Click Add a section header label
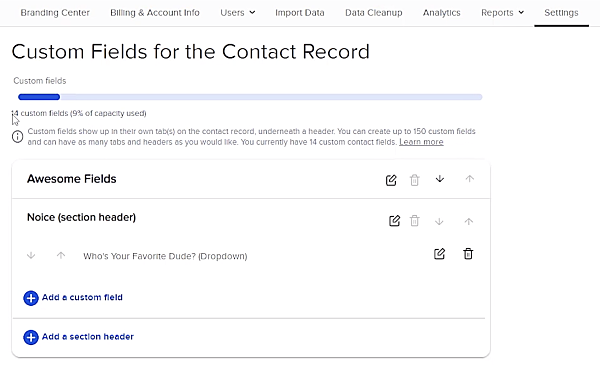 click(88, 337)
